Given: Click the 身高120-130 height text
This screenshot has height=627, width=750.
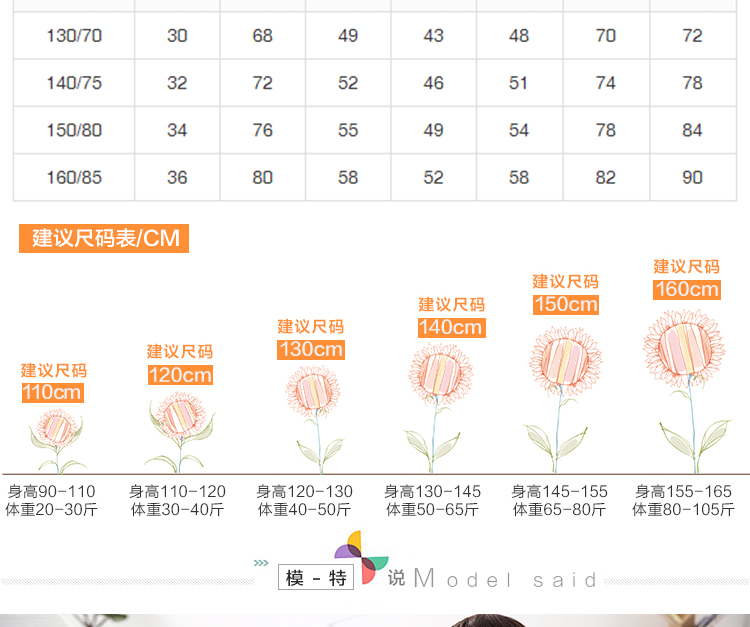Looking at the screenshot, I should click(304, 491).
